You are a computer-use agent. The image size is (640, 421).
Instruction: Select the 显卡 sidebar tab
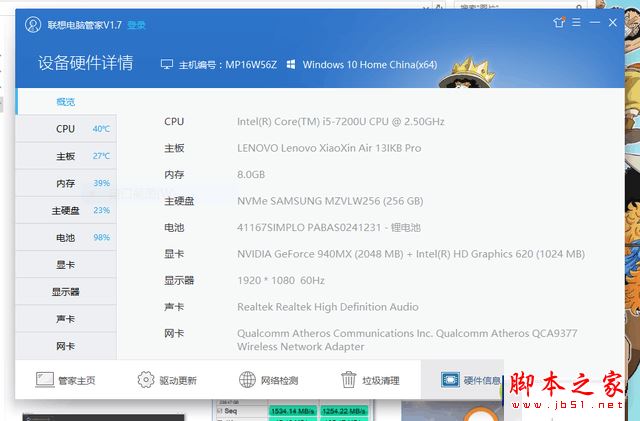click(66, 265)
